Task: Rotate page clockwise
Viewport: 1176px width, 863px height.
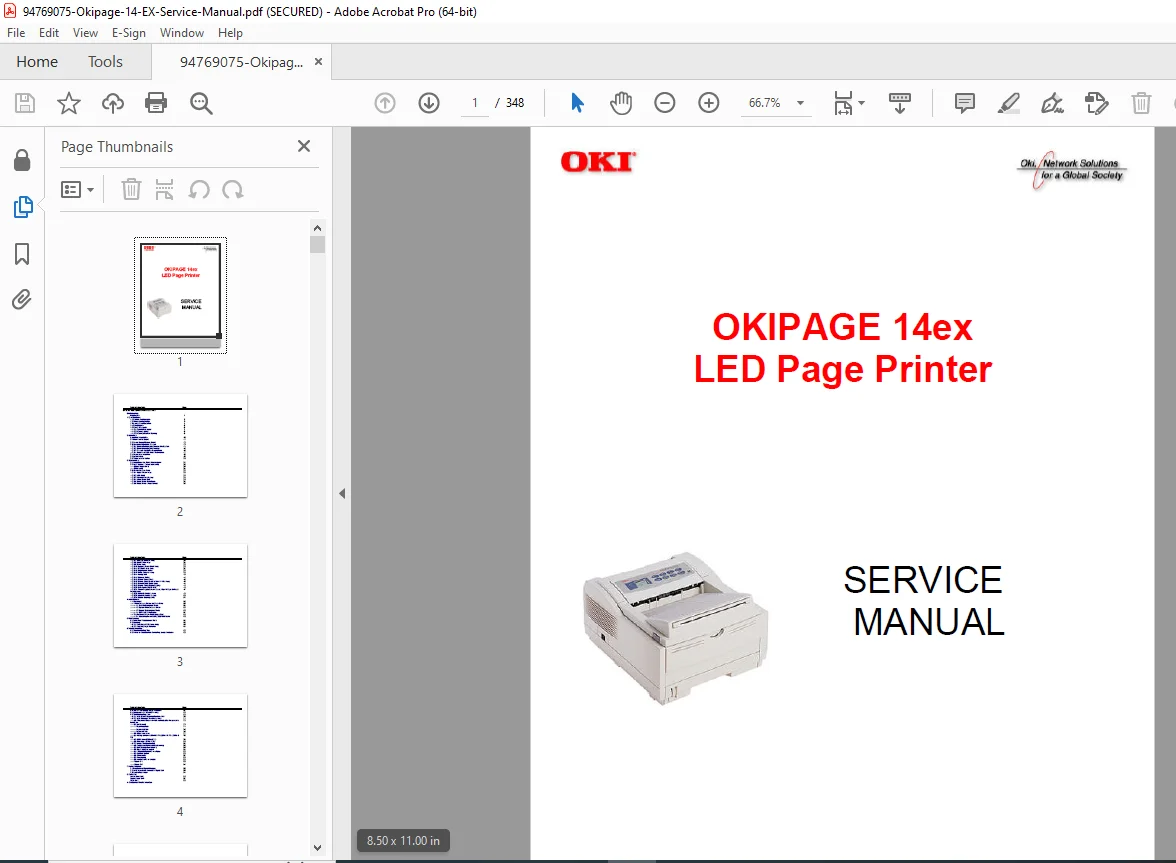Action: click(232, 190)
